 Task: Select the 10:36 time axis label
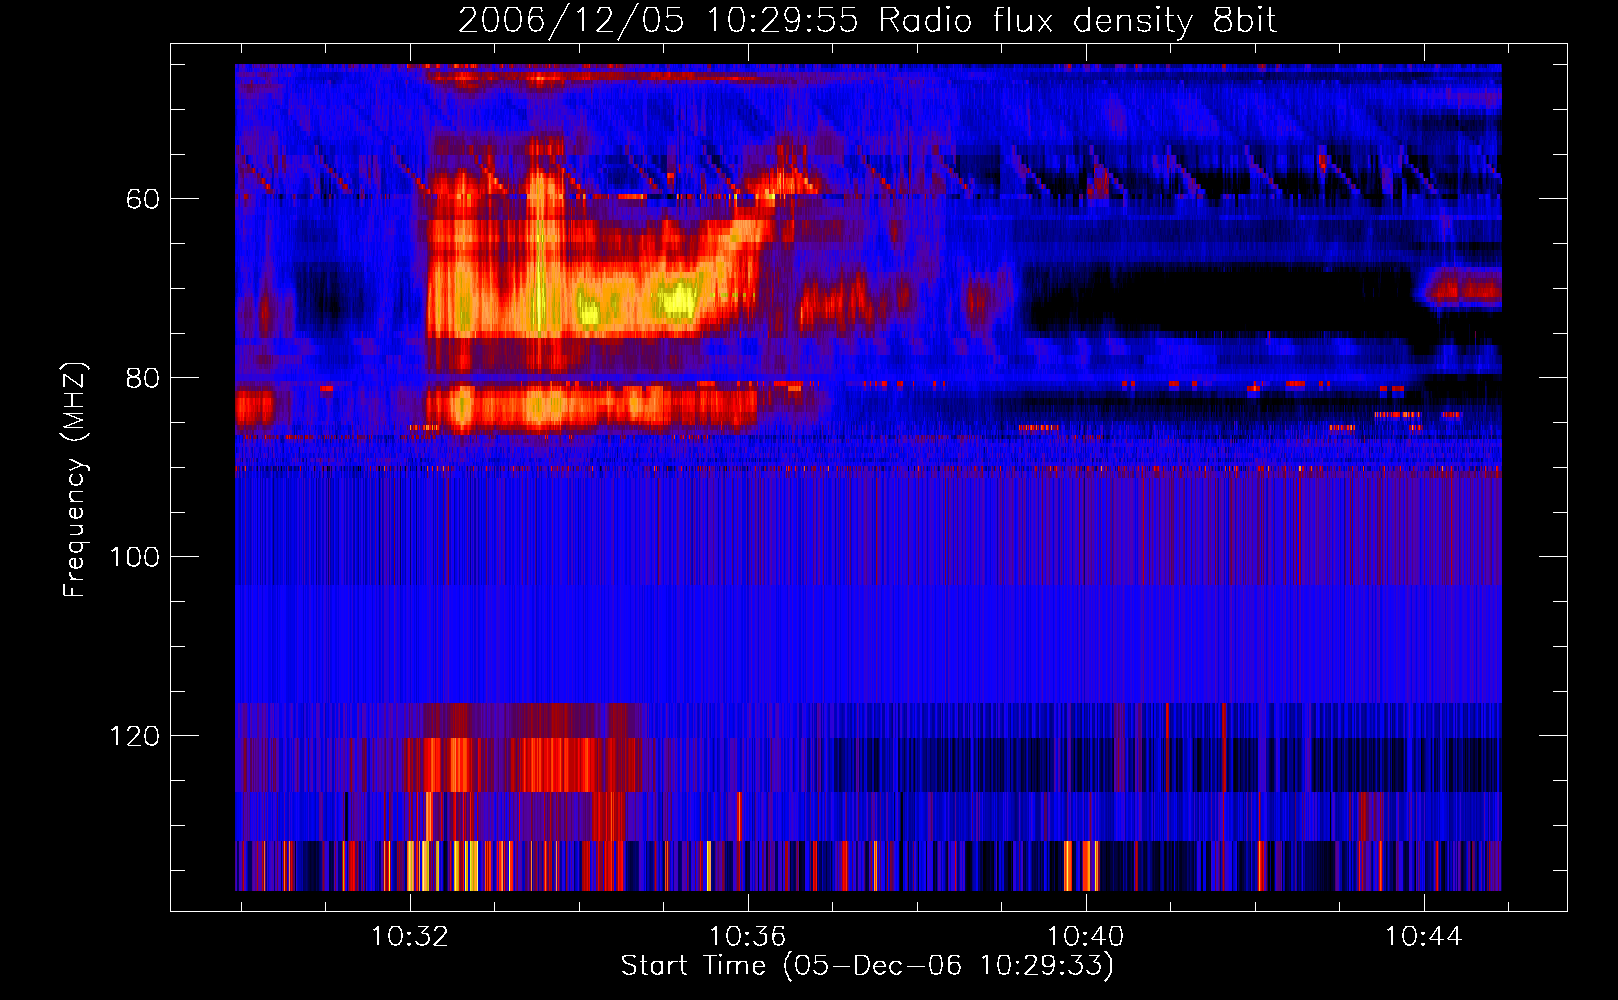coord(748,937)
